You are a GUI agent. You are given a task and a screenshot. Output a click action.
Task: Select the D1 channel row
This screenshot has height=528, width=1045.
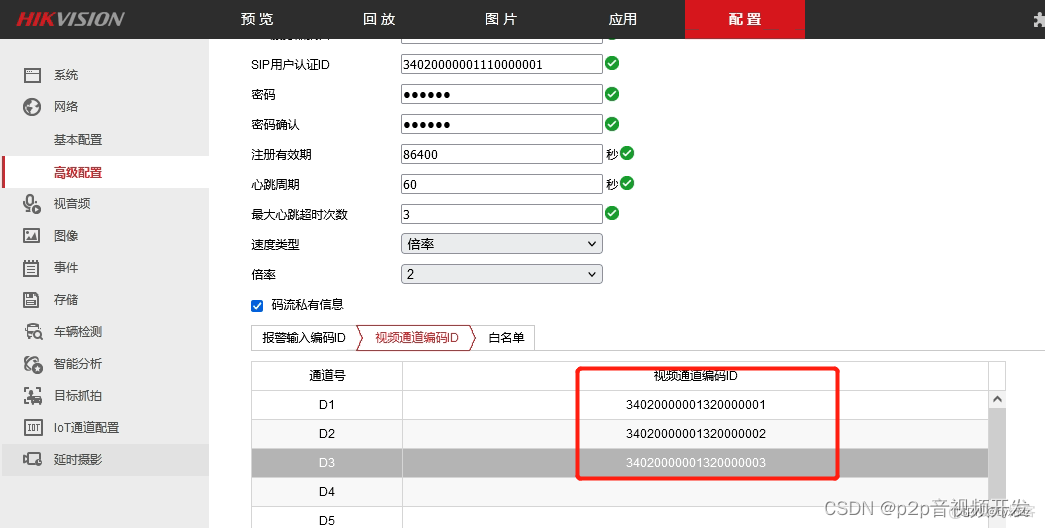pyautogui.click(x=620, y=405)
